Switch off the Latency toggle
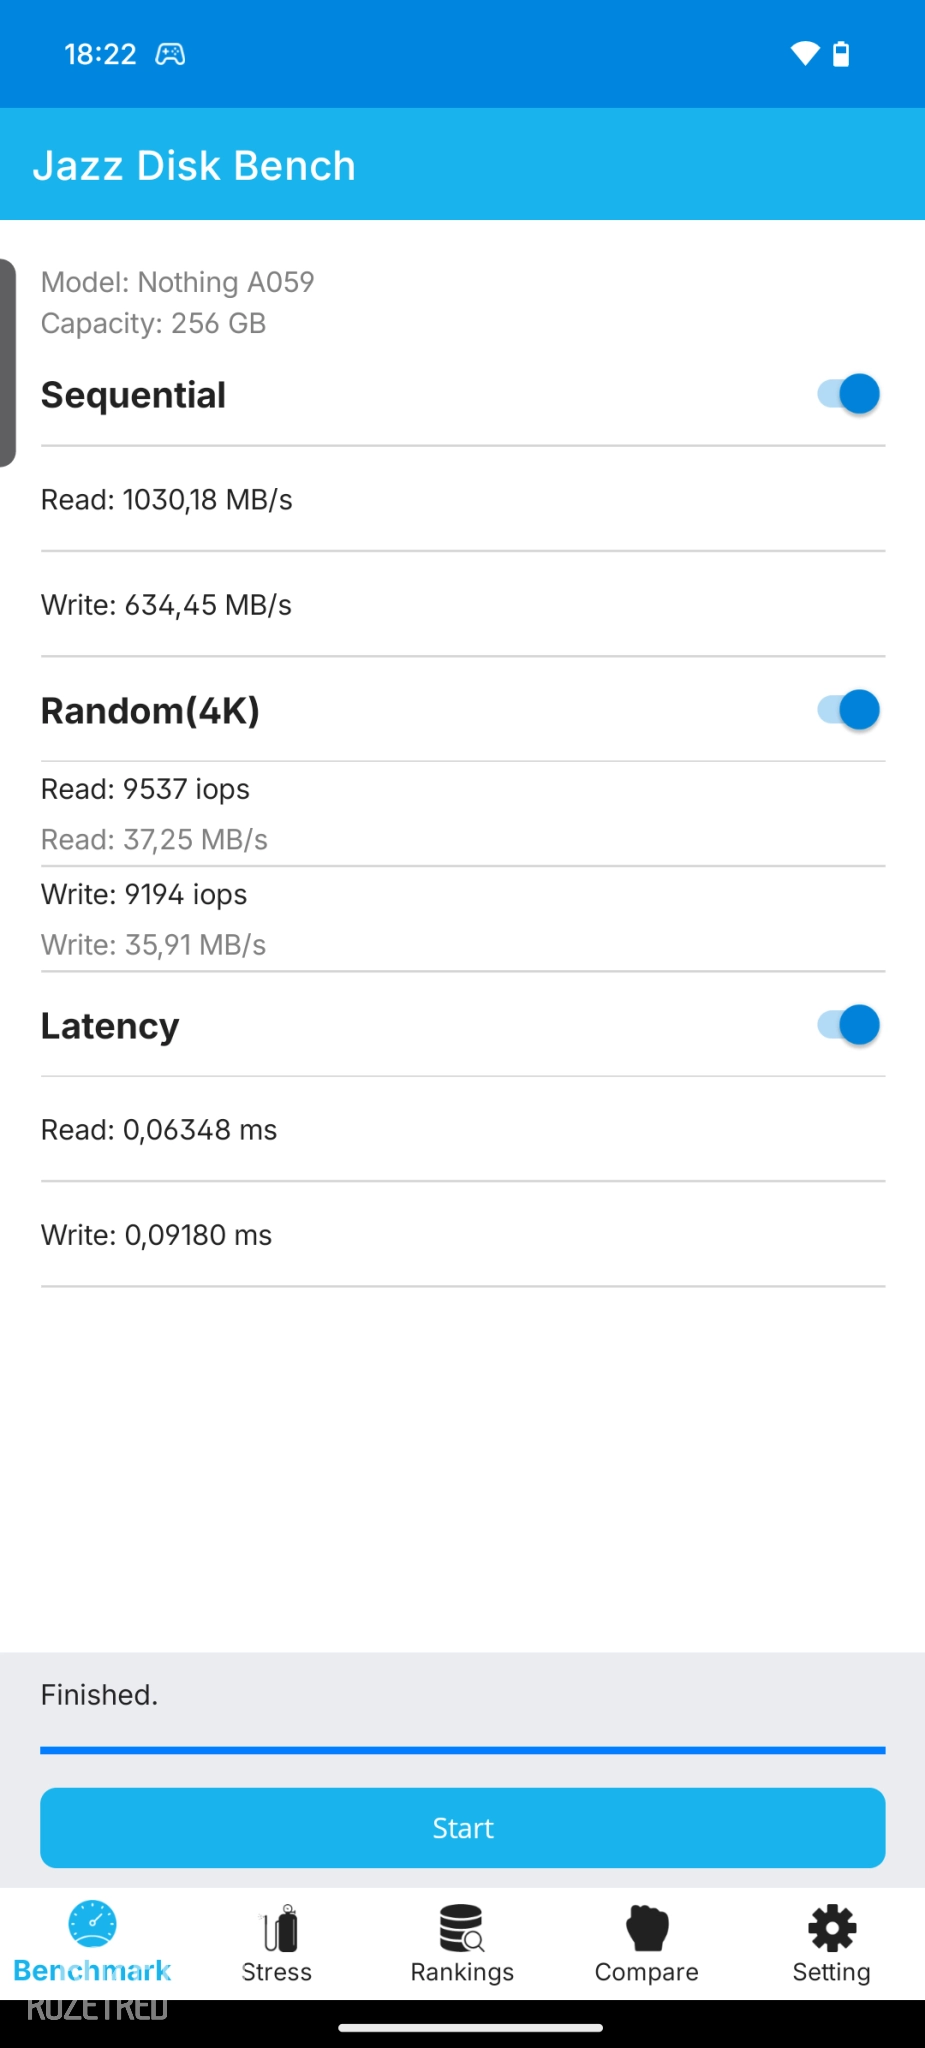Viewport: 925px width, 2048px height. (849, 1025)
